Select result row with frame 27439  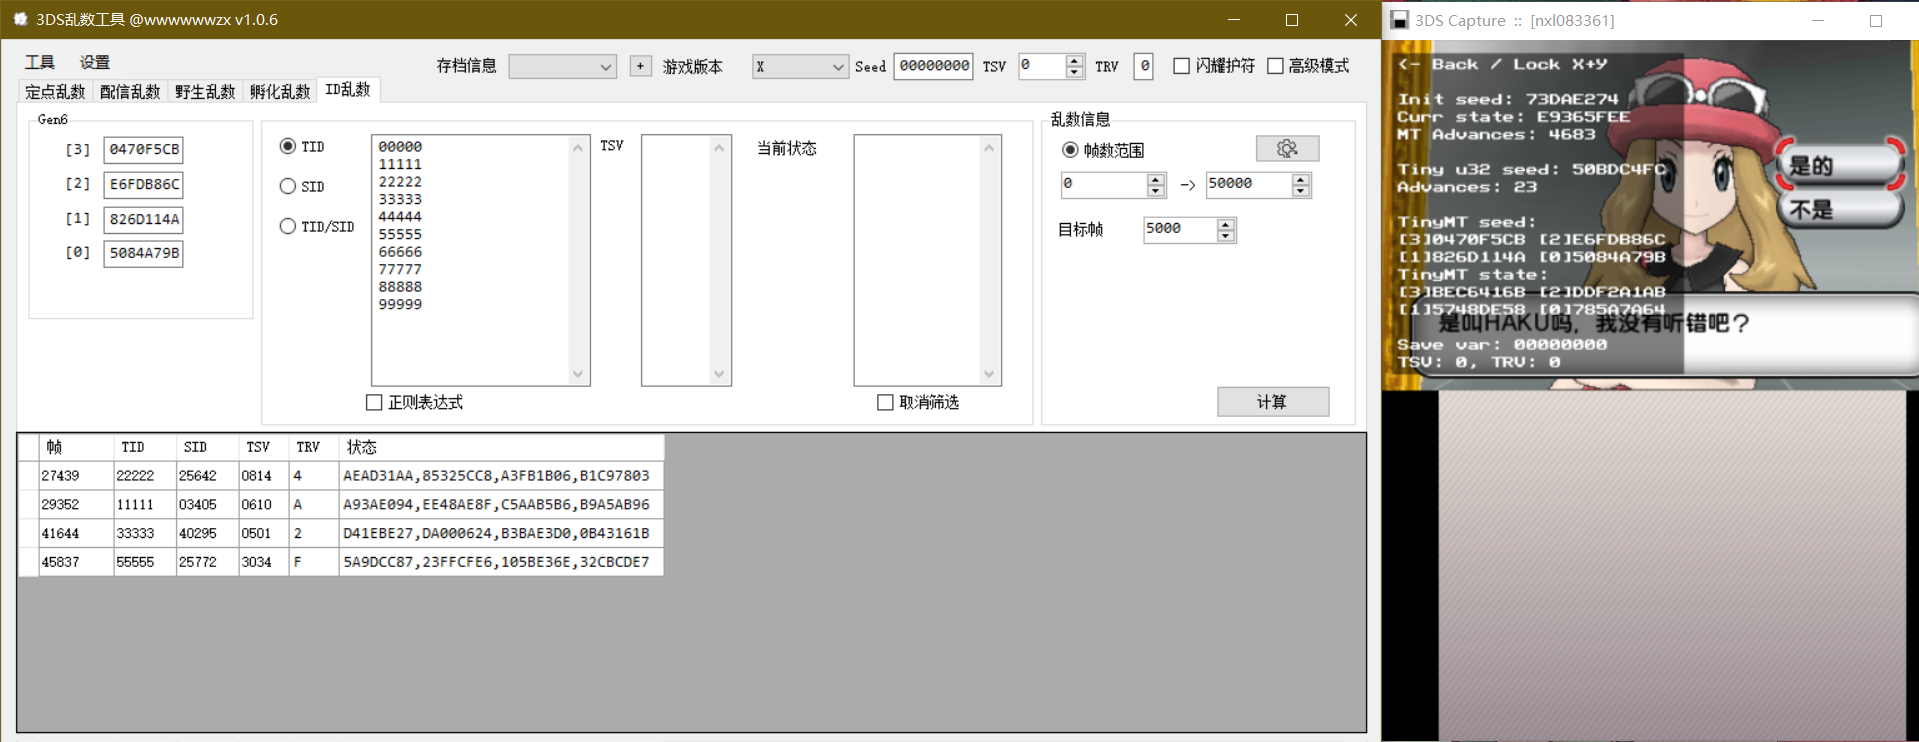pos(341,476)
